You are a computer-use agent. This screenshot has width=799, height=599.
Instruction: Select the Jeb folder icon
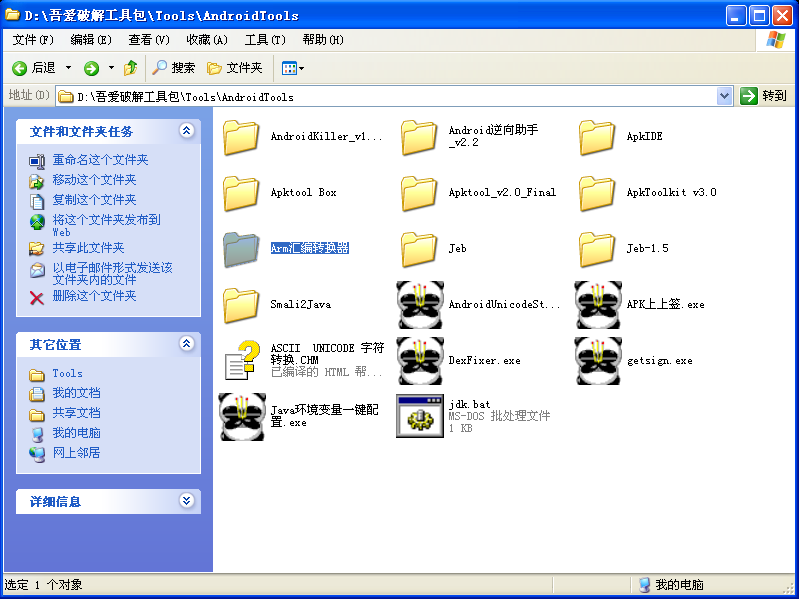pos(419,249)
